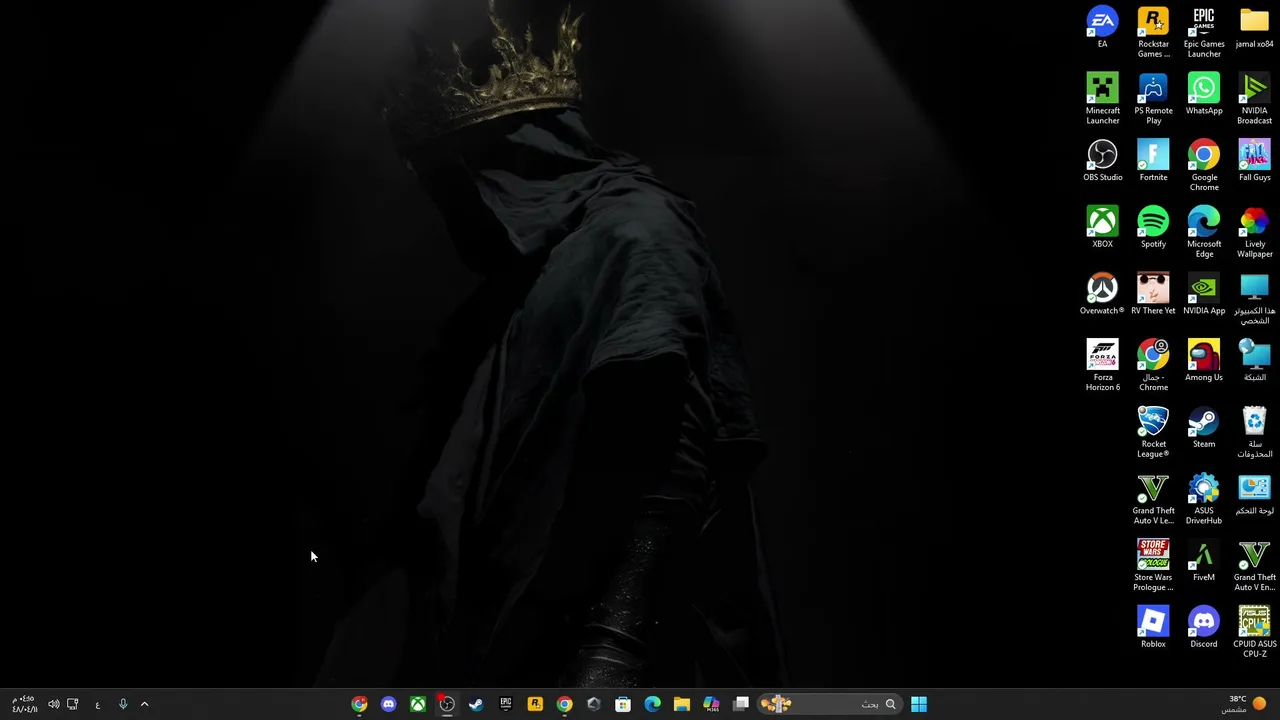Open the Minecraft Launcher shortcut
This screenshot has width=1280, height=720.
(x=1102, y=99)
